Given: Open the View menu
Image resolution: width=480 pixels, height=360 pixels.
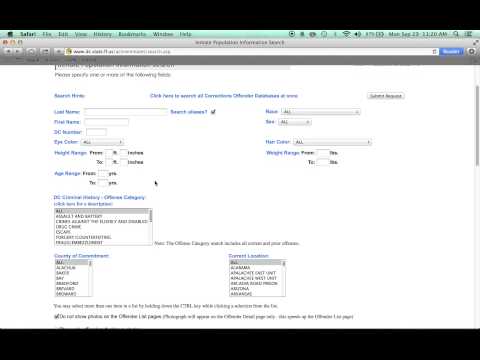Looking at the screenshot, I should coord(81,34).
